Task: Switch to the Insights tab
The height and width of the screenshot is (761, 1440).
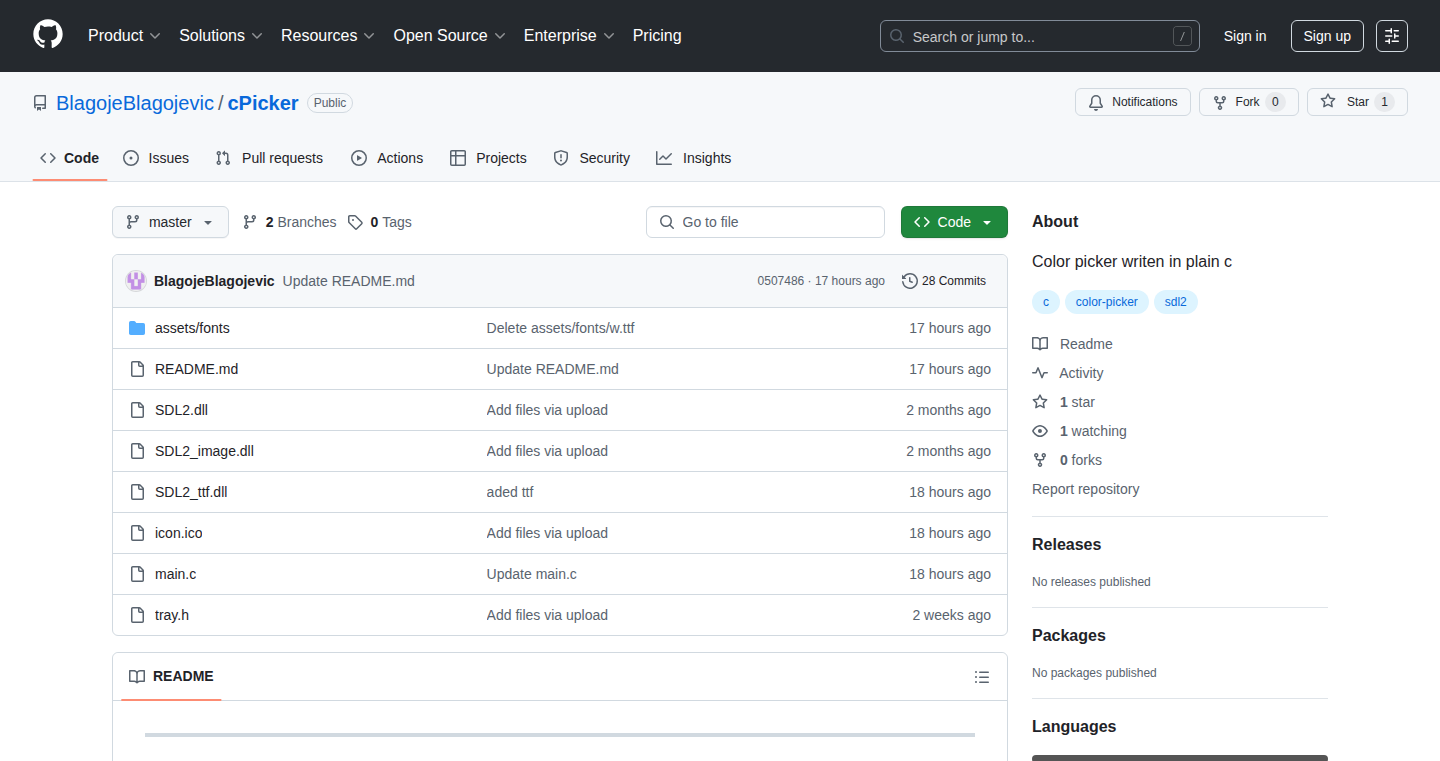Action: (694, 158)
